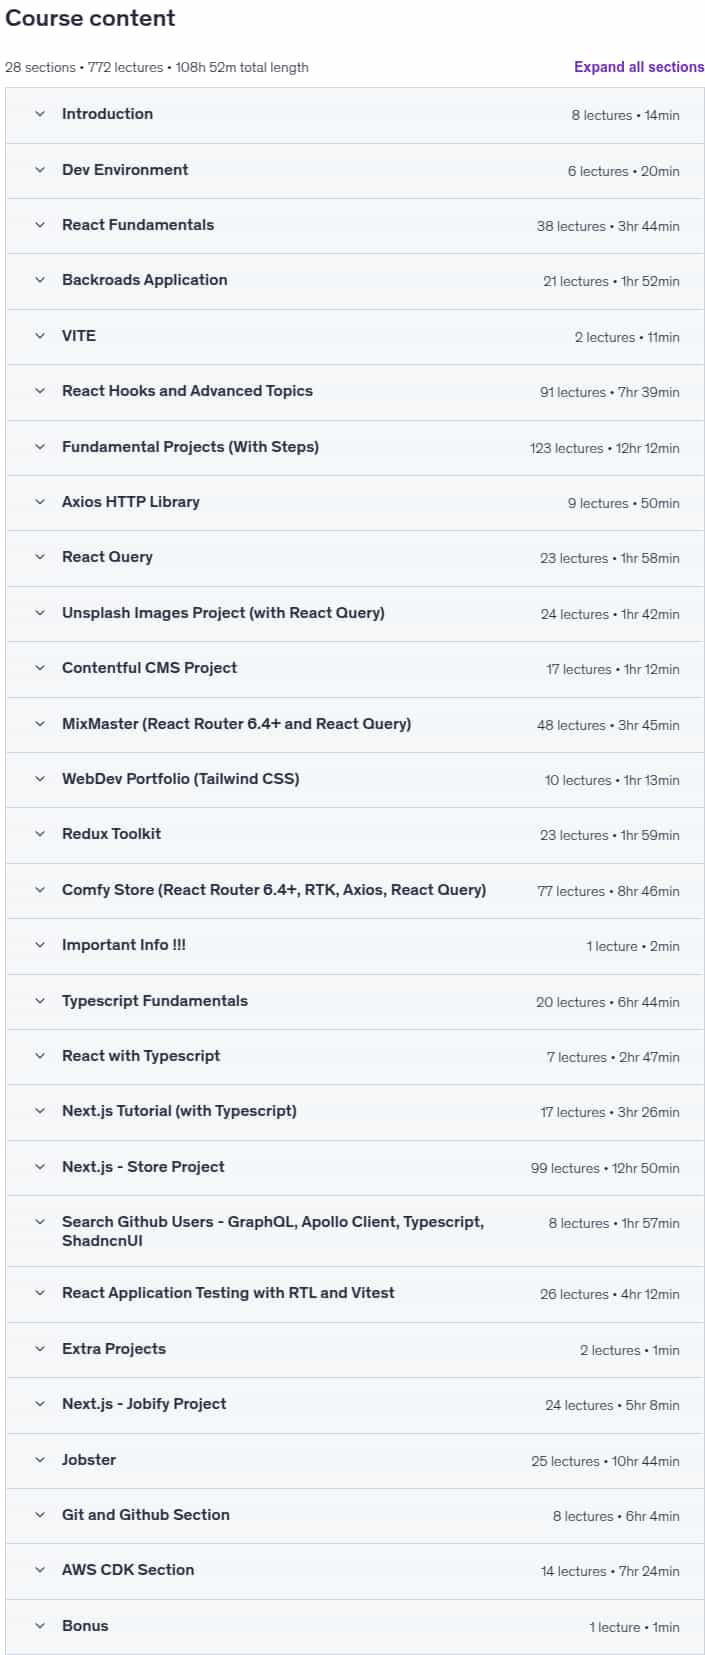Select the VITE section title
Viewport: 705px width, 1655px height.
coord(79,336)
